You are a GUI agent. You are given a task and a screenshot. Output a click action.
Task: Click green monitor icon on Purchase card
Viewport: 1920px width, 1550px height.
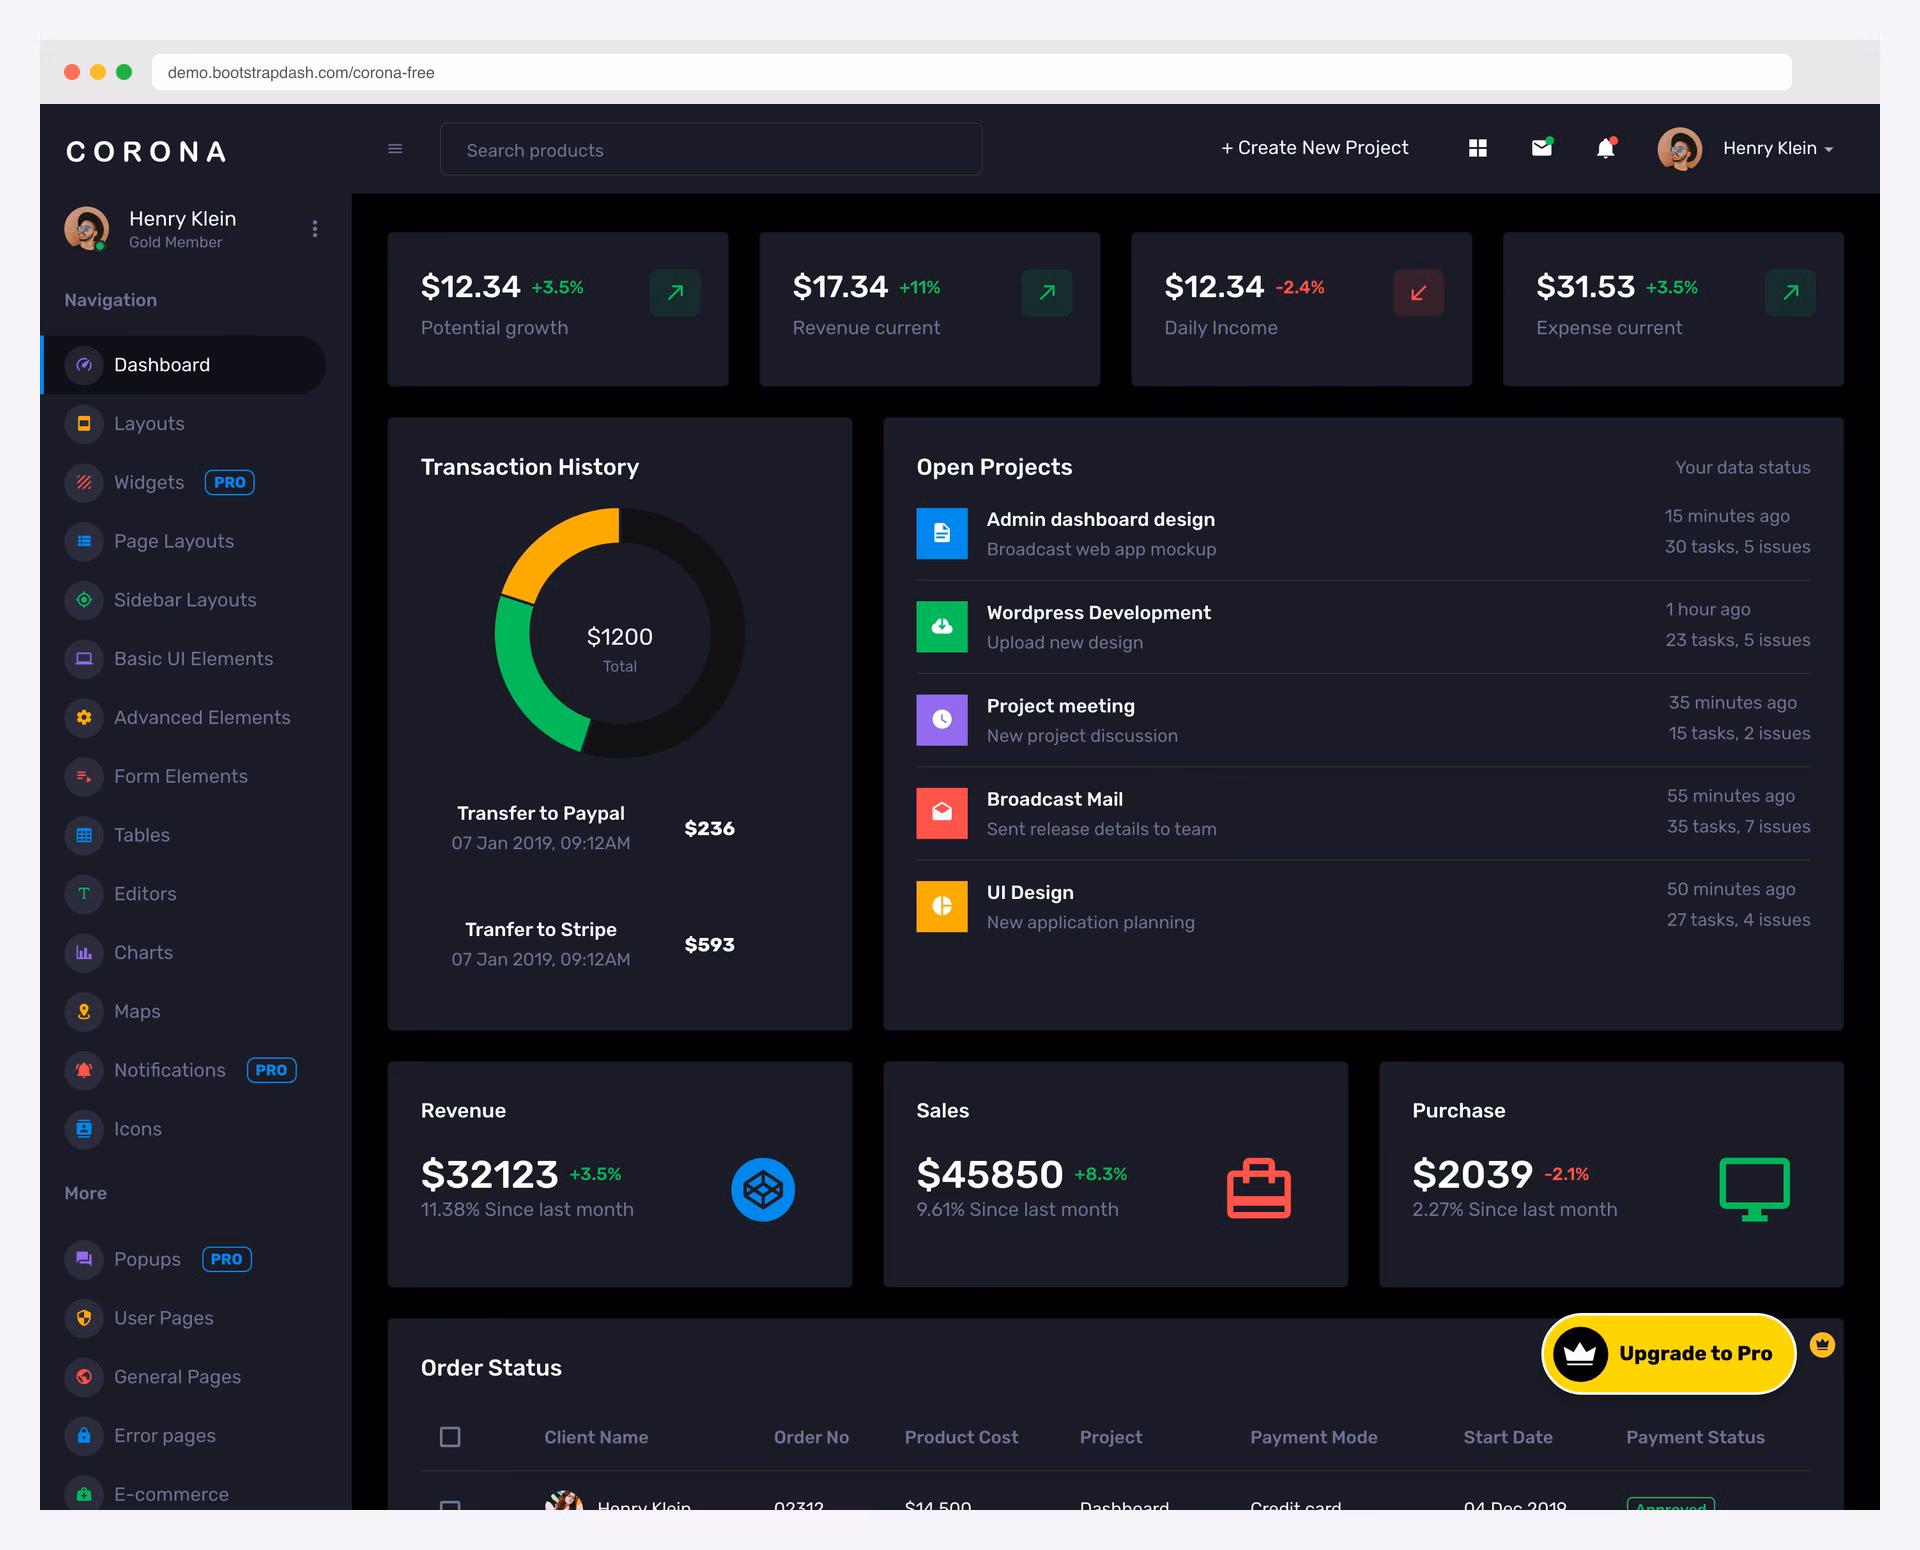click(x=1754, y=1189)
